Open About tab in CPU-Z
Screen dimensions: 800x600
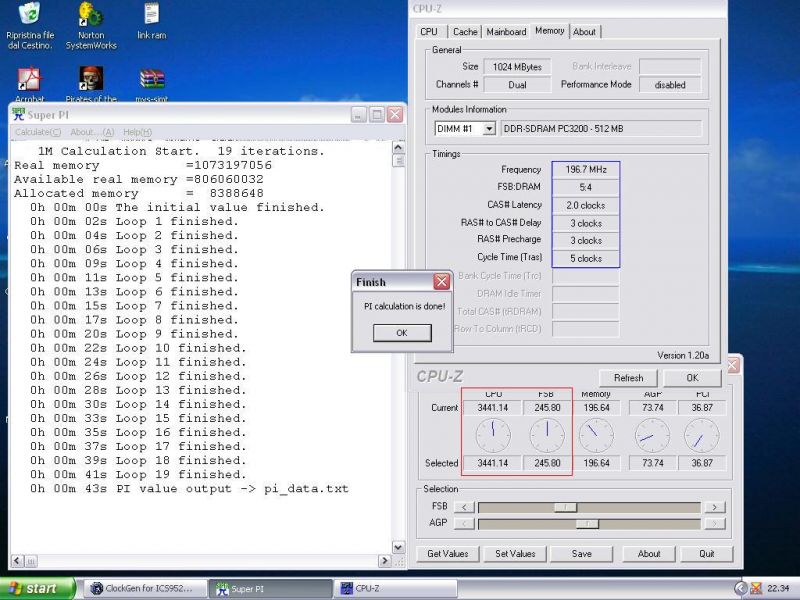tap(584, 32)
